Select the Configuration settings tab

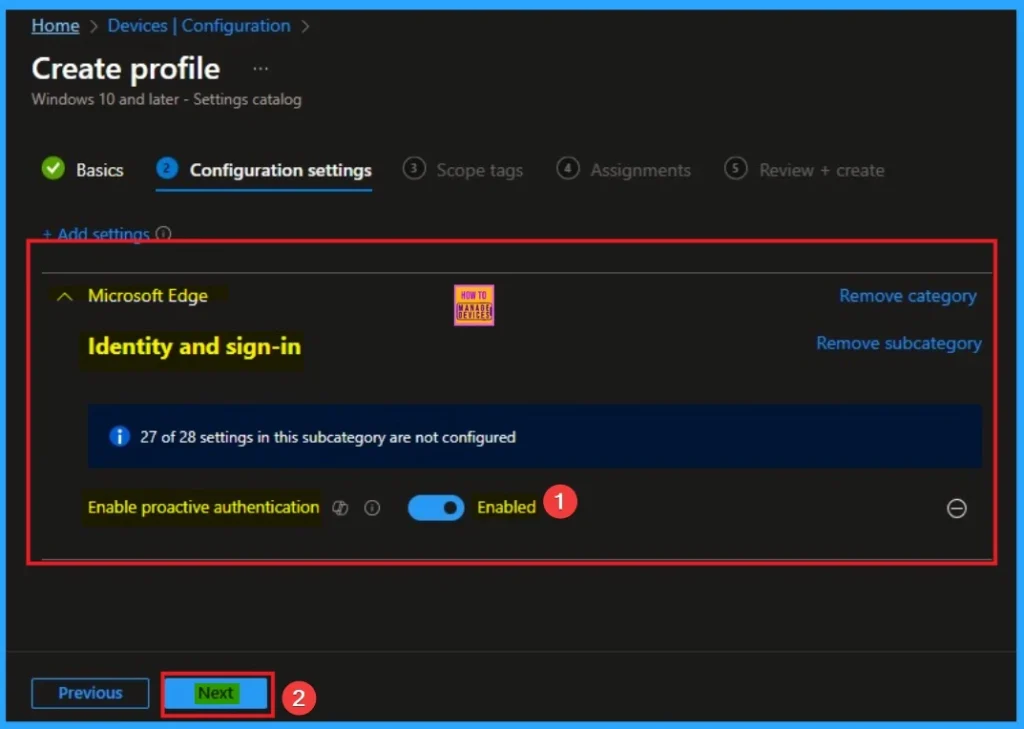click(x=264, y=170)
